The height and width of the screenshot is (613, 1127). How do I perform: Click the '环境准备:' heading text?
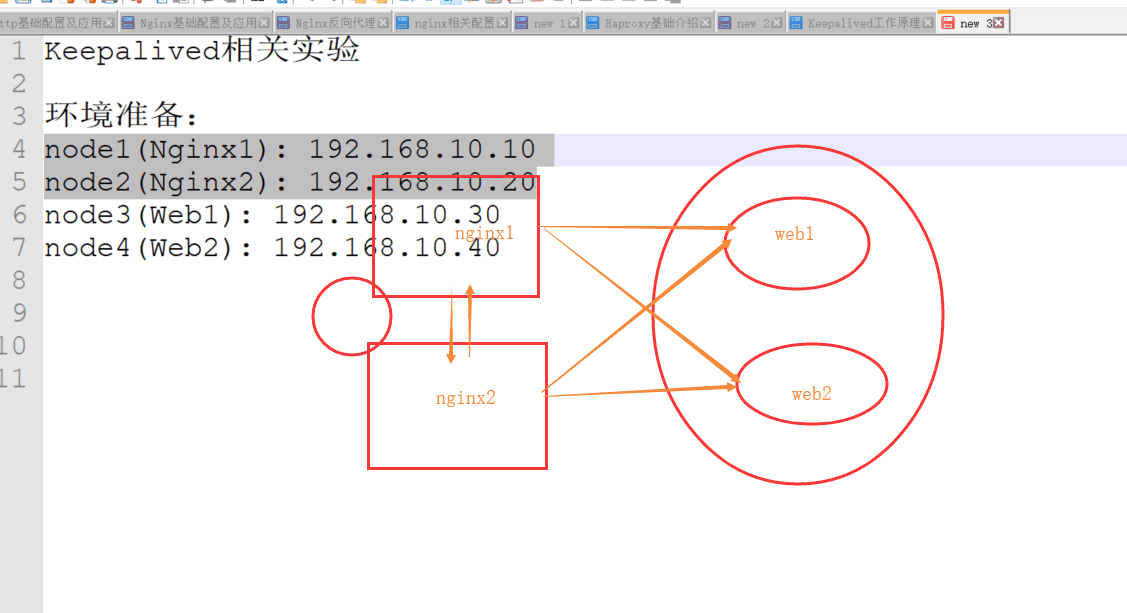tap(121, 115)
